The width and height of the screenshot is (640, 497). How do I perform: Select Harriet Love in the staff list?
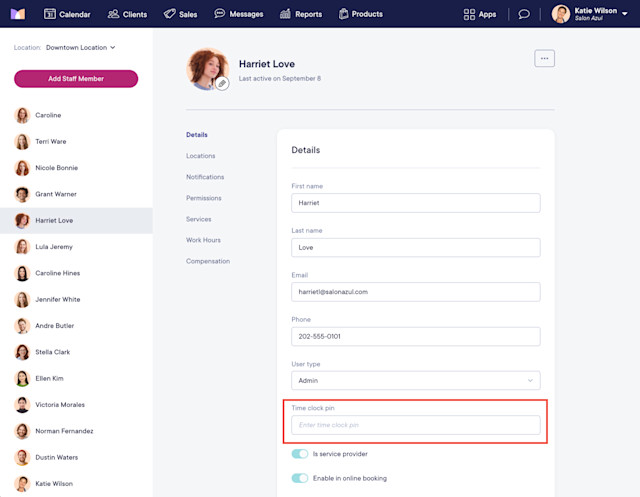tap(76, 220)
